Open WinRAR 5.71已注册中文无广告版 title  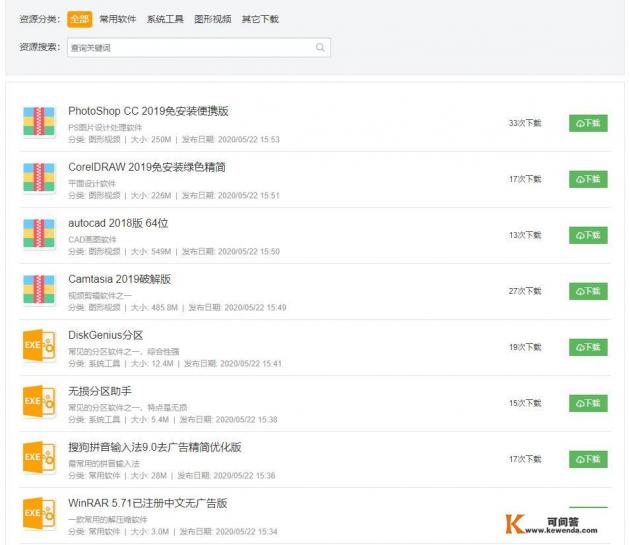point(147,503)
